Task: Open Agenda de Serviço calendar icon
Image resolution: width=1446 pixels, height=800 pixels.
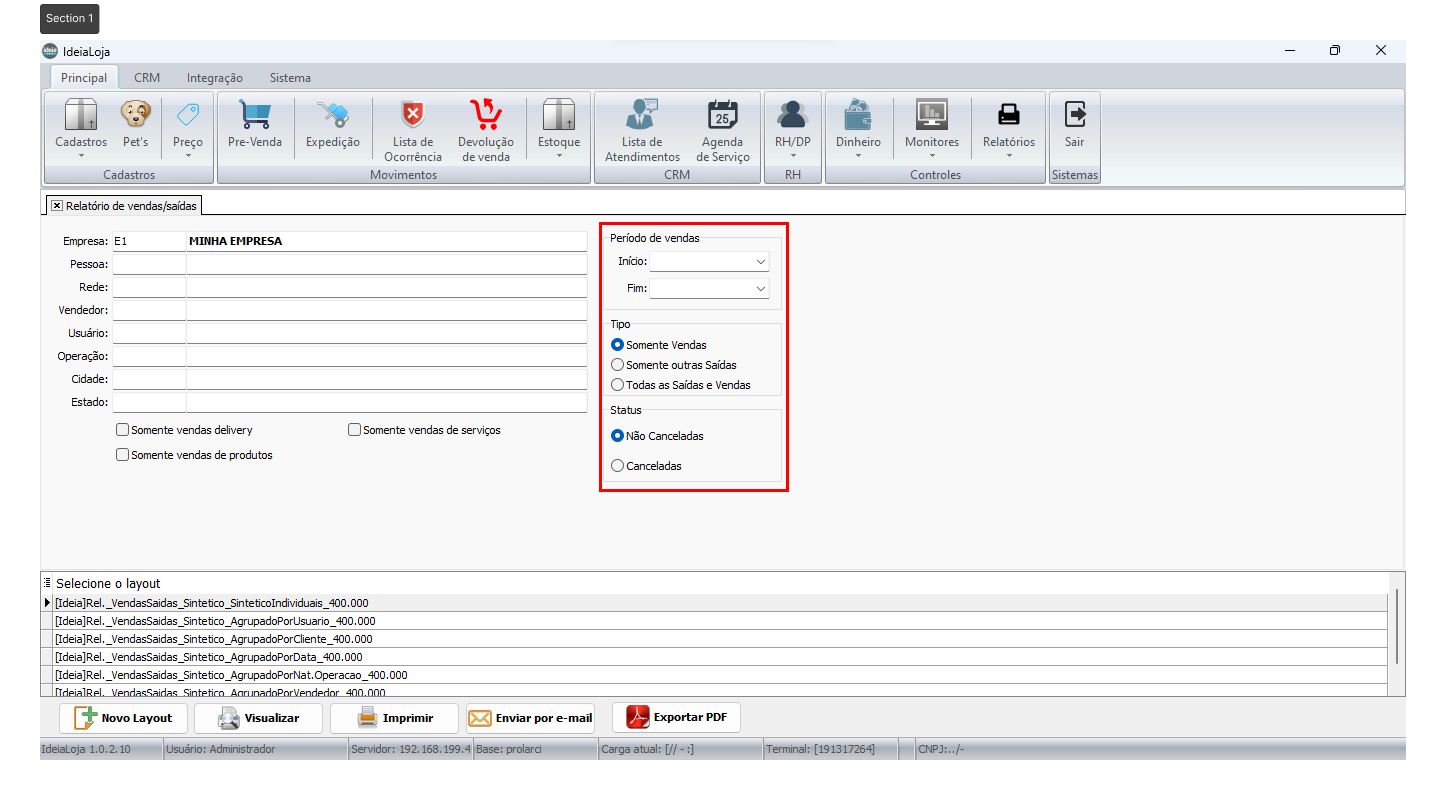Action: [722, 117]
